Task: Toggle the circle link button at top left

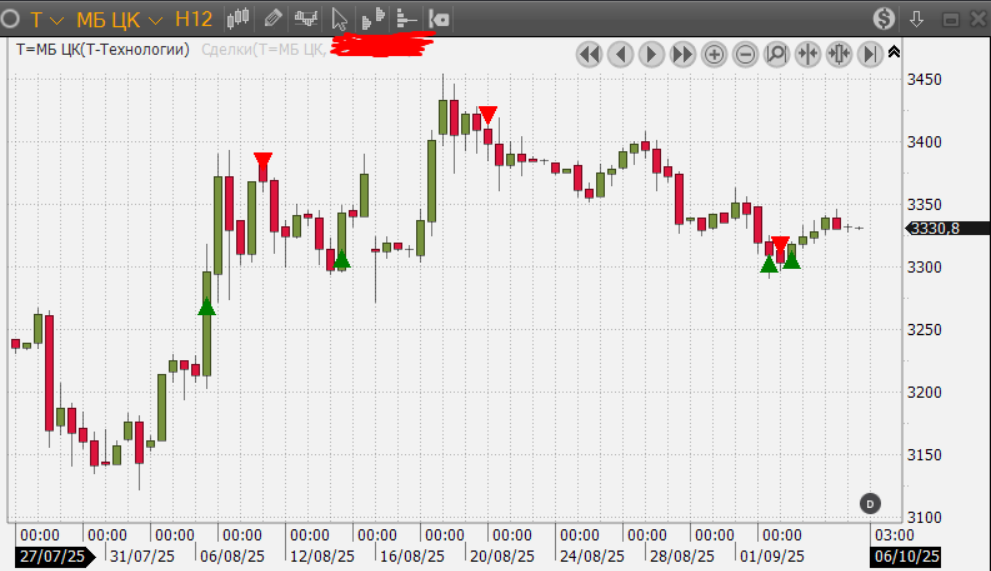Action: [x=12, y=18]
